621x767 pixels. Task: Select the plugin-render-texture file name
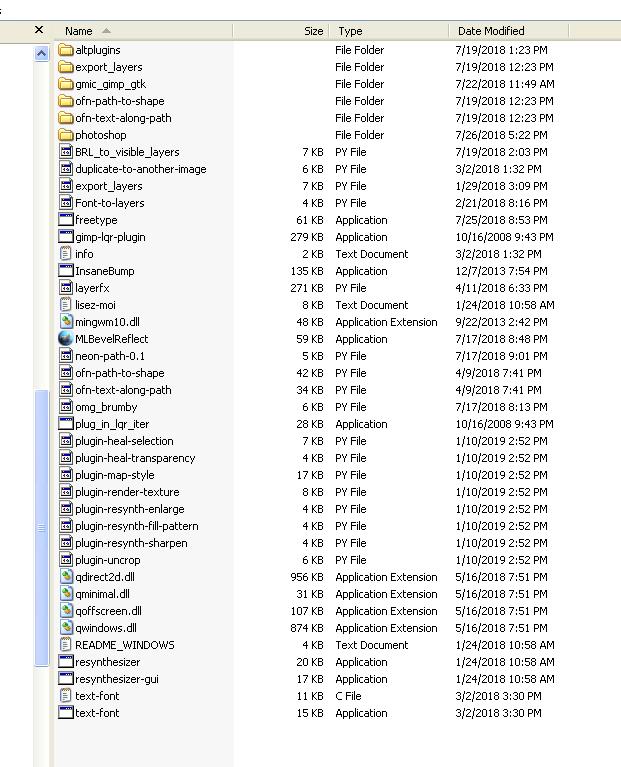click(x=127, y=492)
